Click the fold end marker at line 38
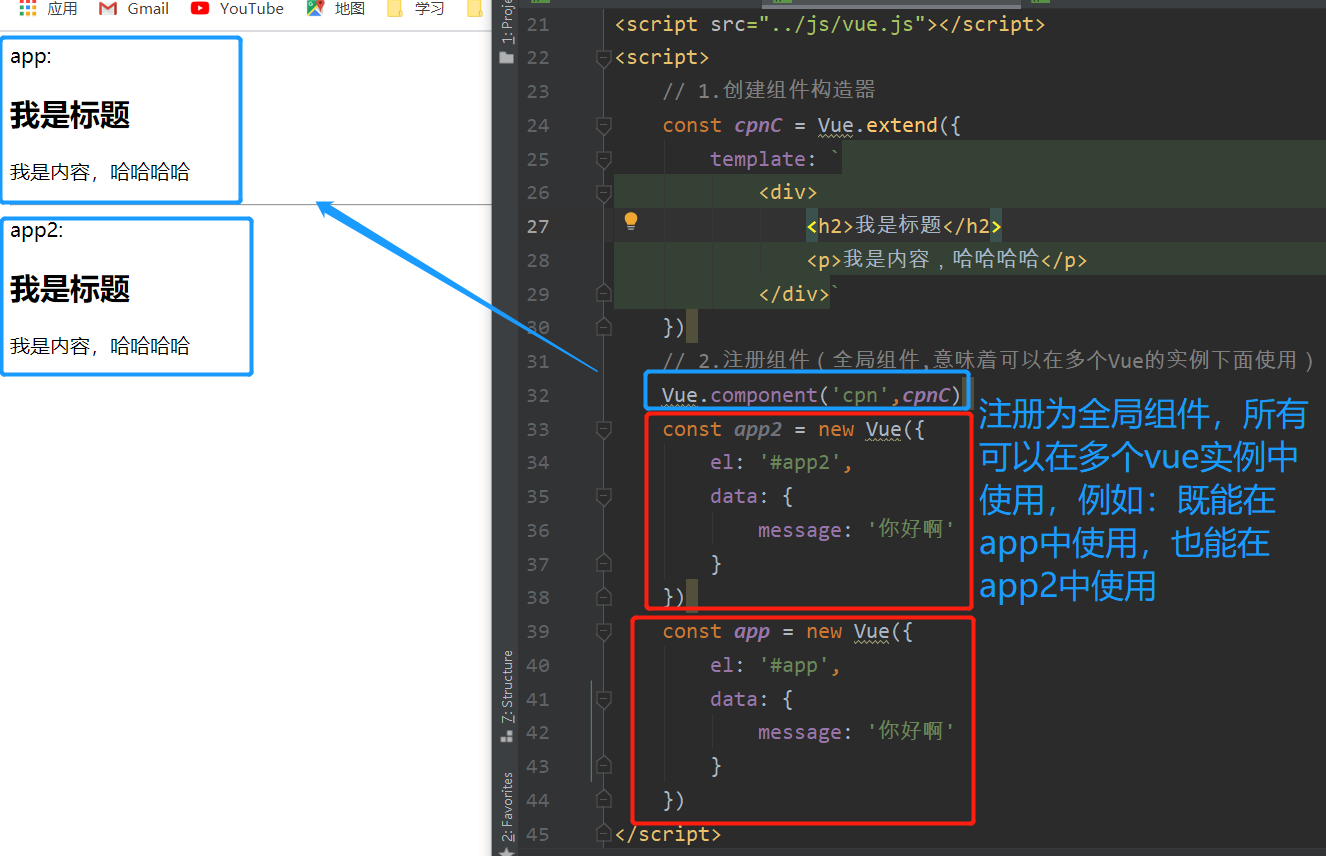 click(603, 597)
